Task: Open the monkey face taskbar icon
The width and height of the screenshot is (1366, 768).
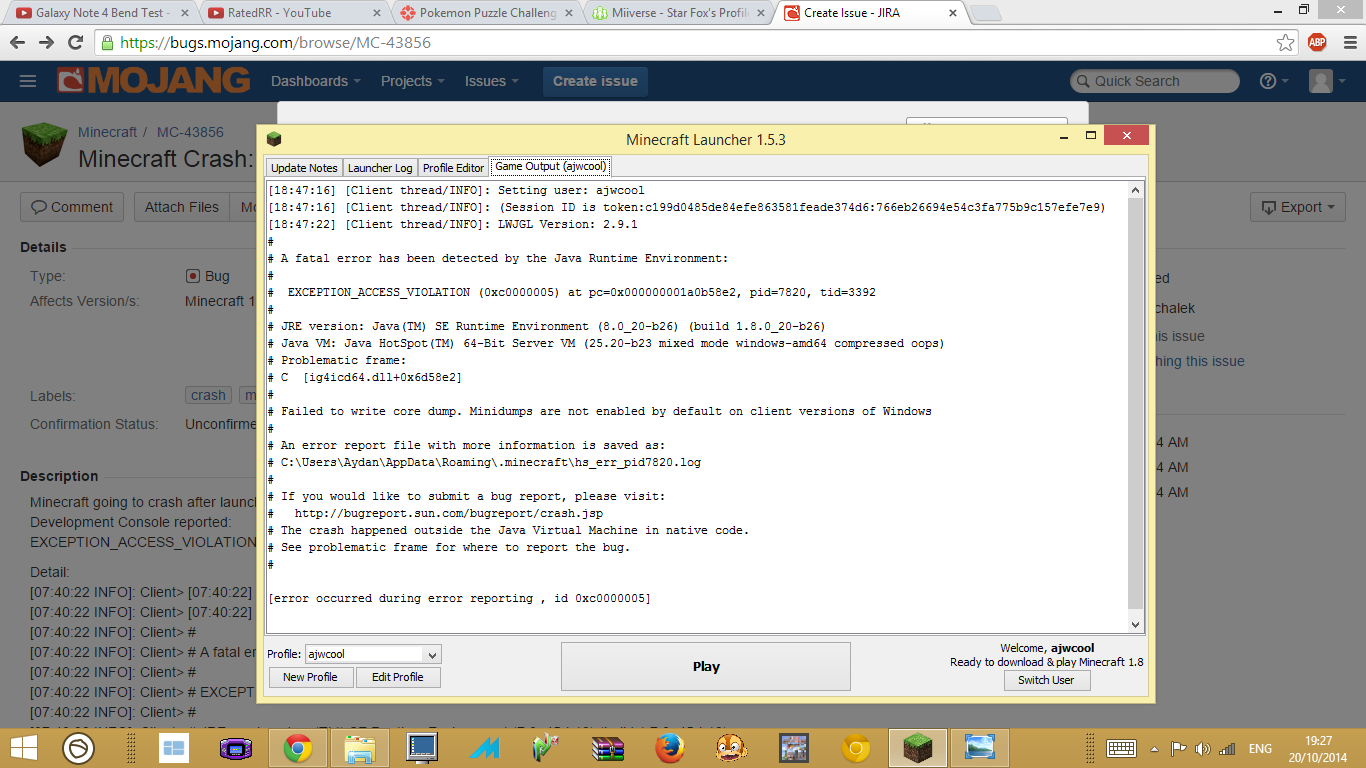Action: coord(732,748)
